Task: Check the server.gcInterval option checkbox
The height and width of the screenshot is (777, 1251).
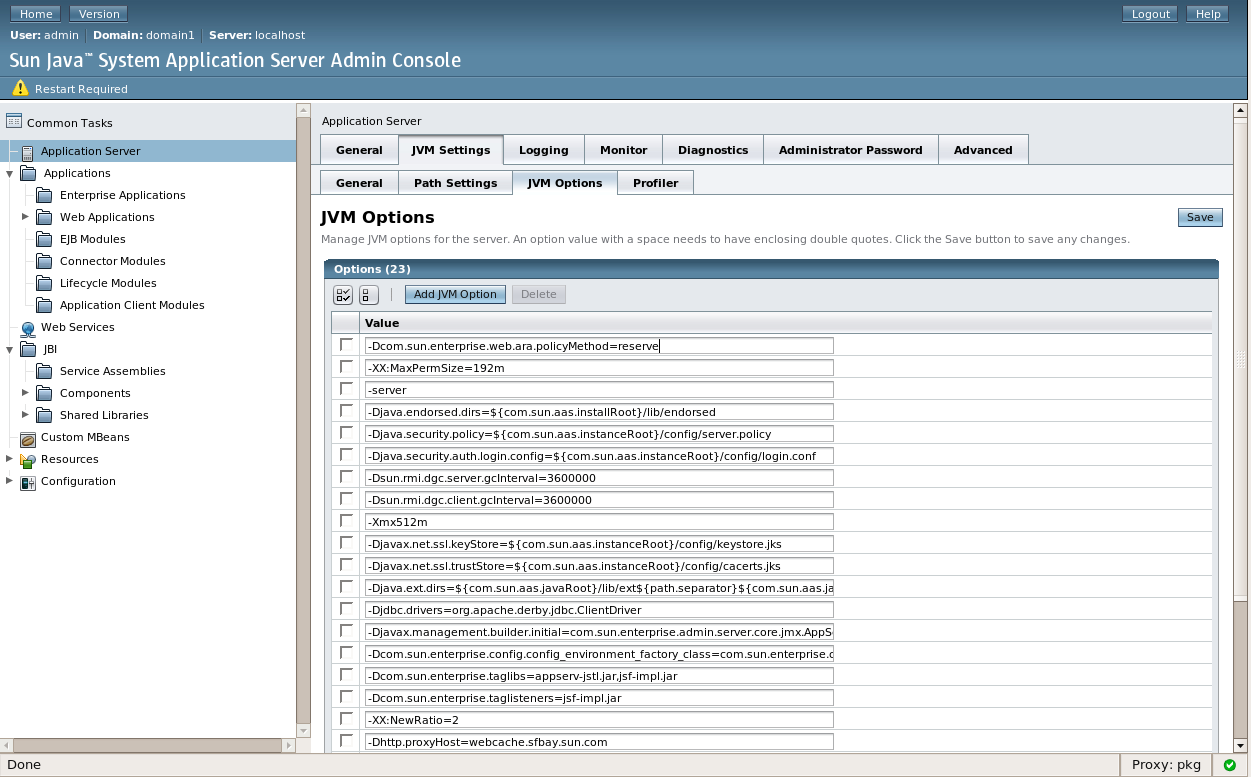Action: tap(346, 476)
